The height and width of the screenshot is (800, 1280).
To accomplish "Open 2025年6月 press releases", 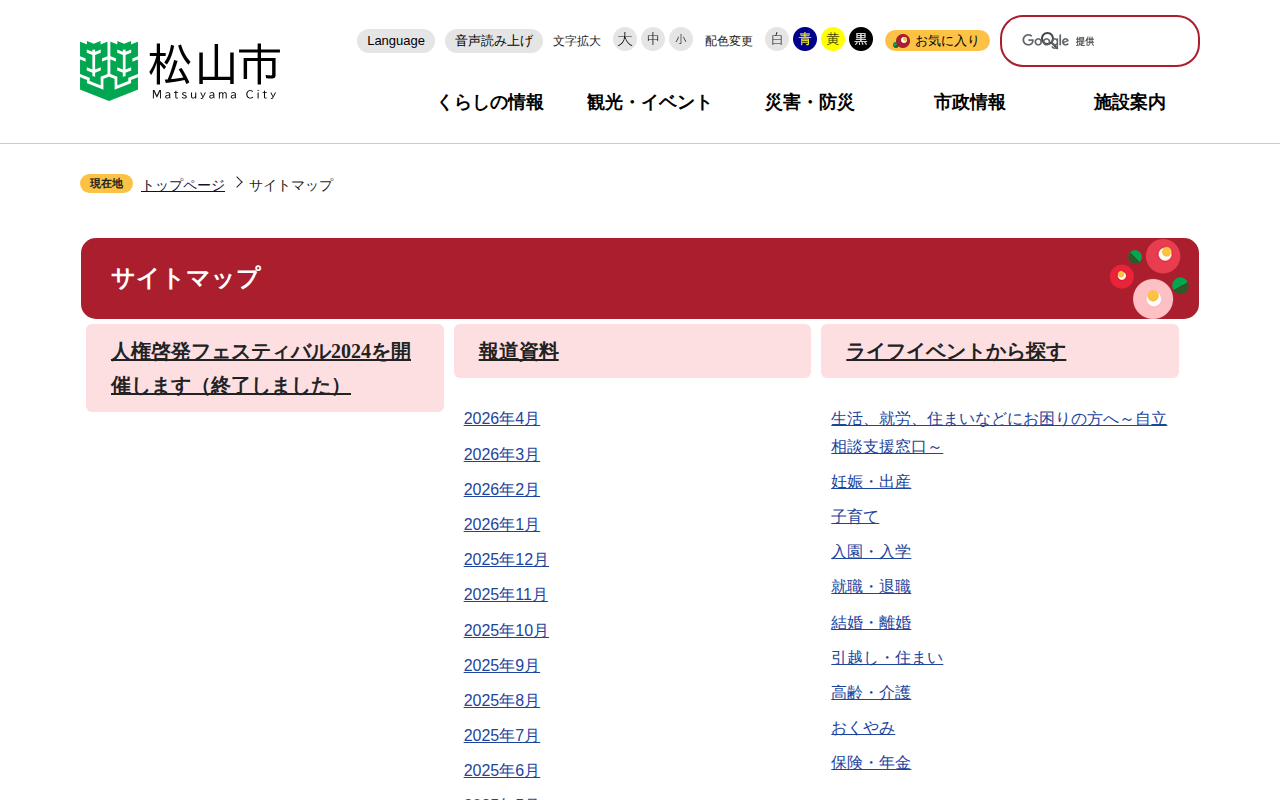I will pyautogui.click(x=502, y=771).
